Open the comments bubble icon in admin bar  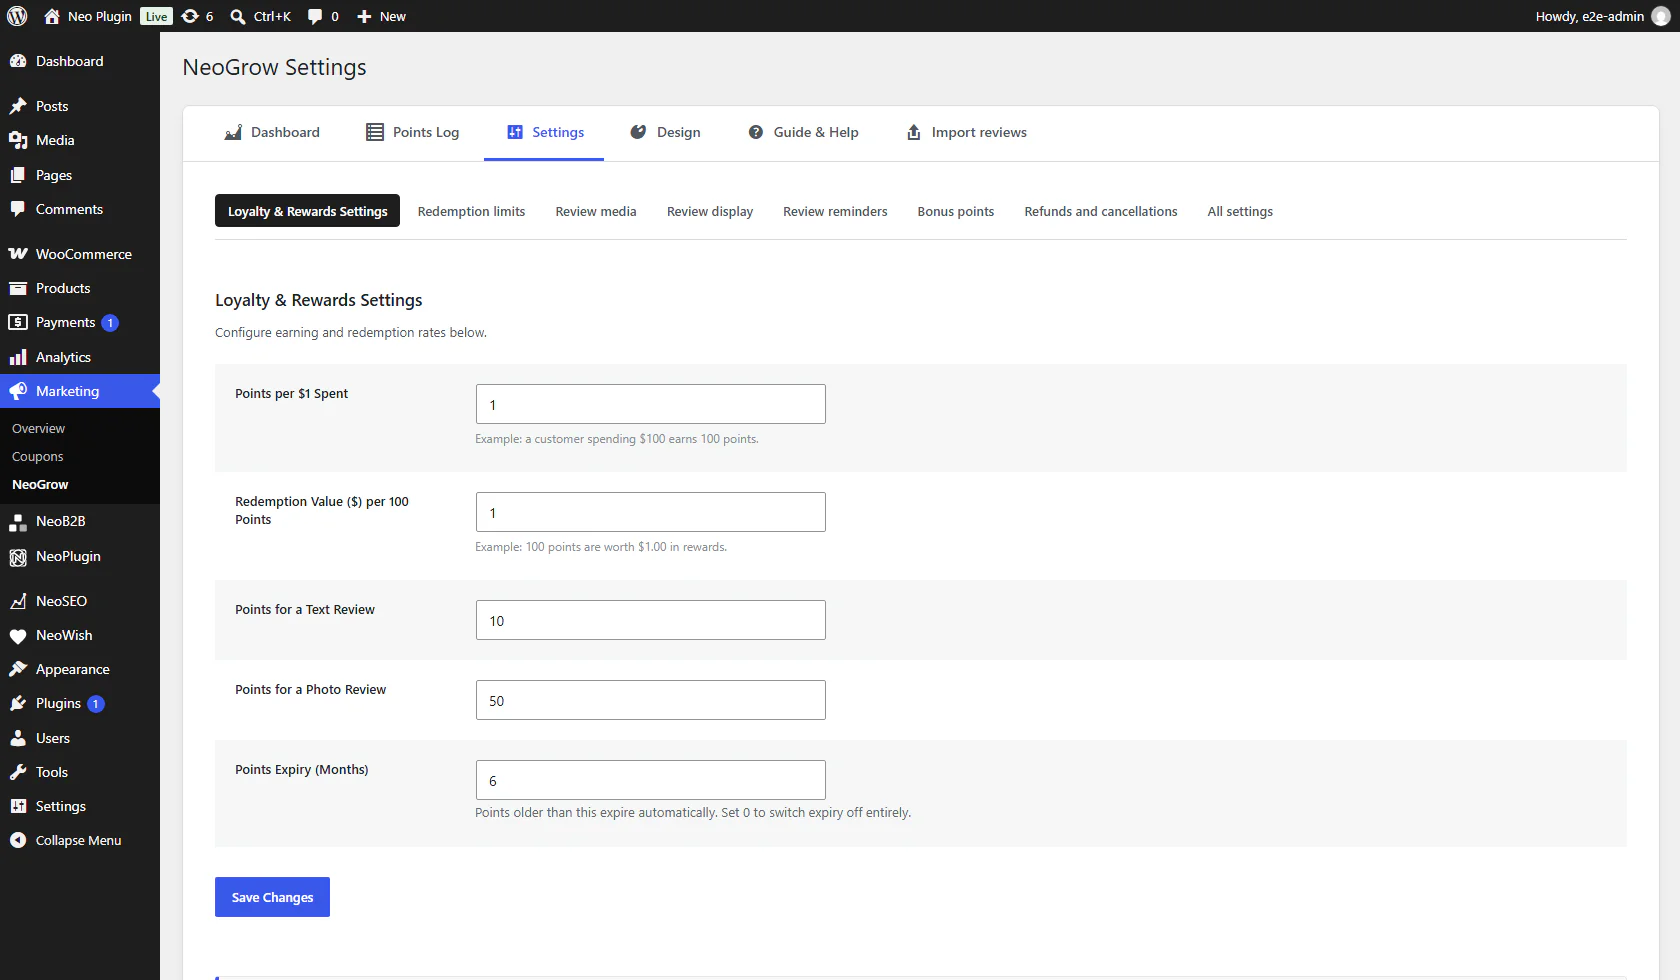315,16
